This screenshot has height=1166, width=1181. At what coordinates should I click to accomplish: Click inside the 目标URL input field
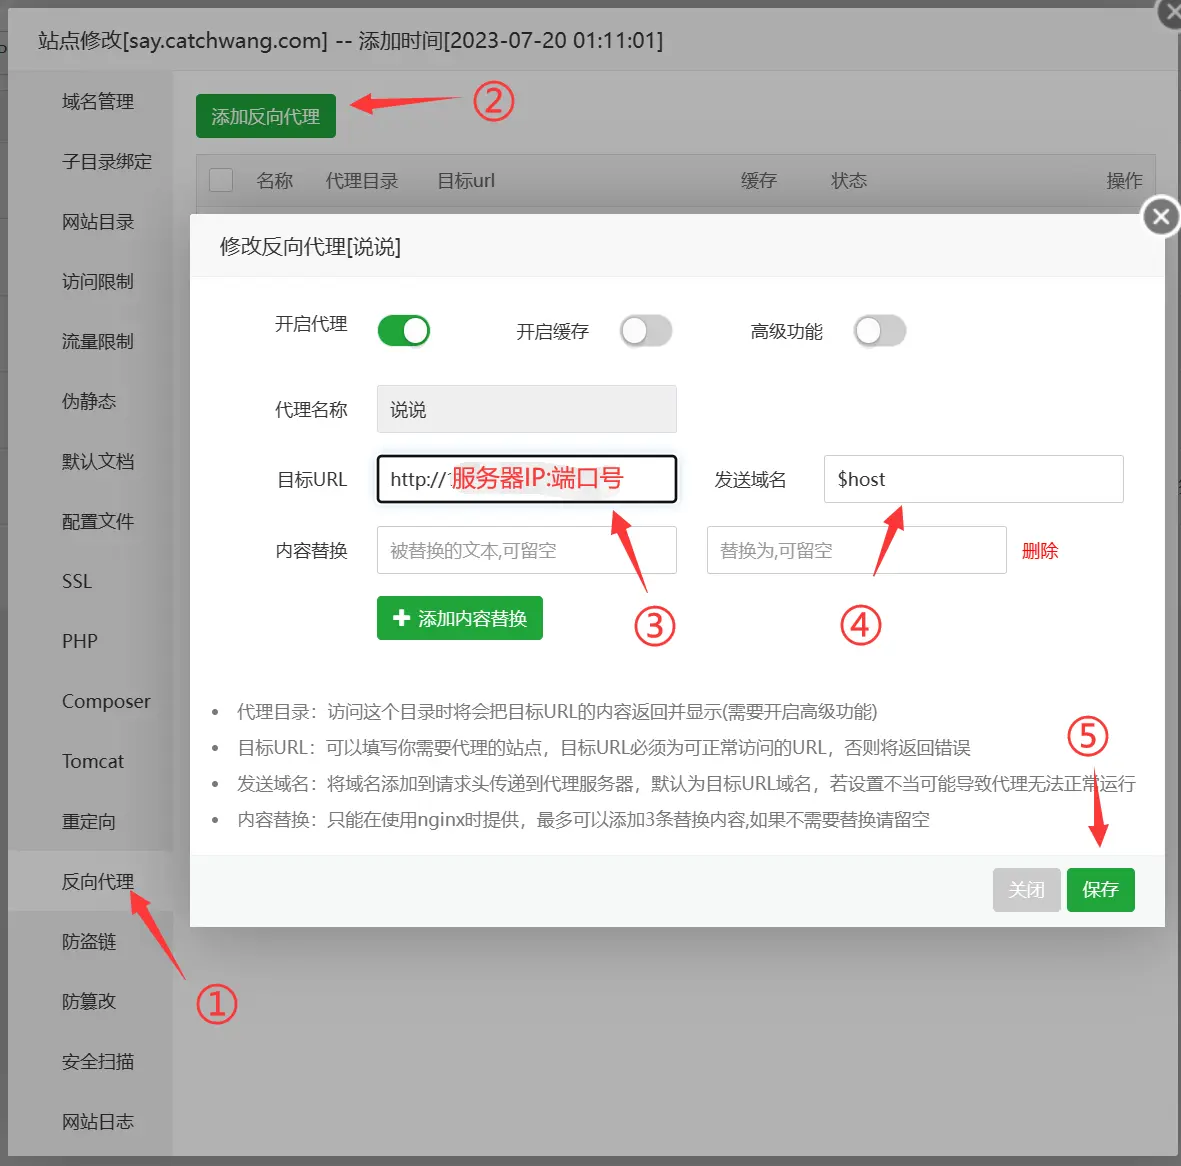click(526, 479)
